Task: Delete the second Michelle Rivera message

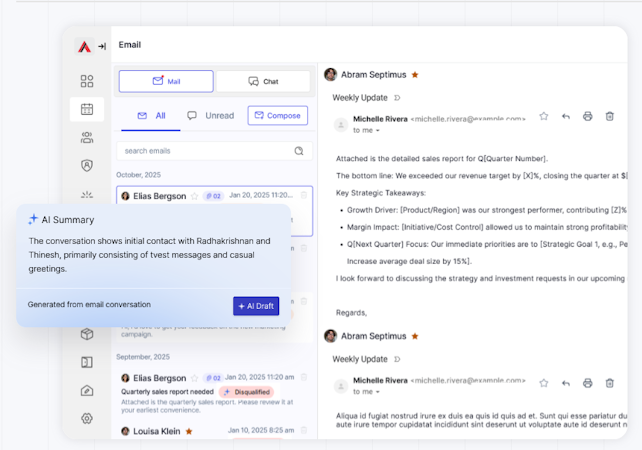Action: coord(610,383)
